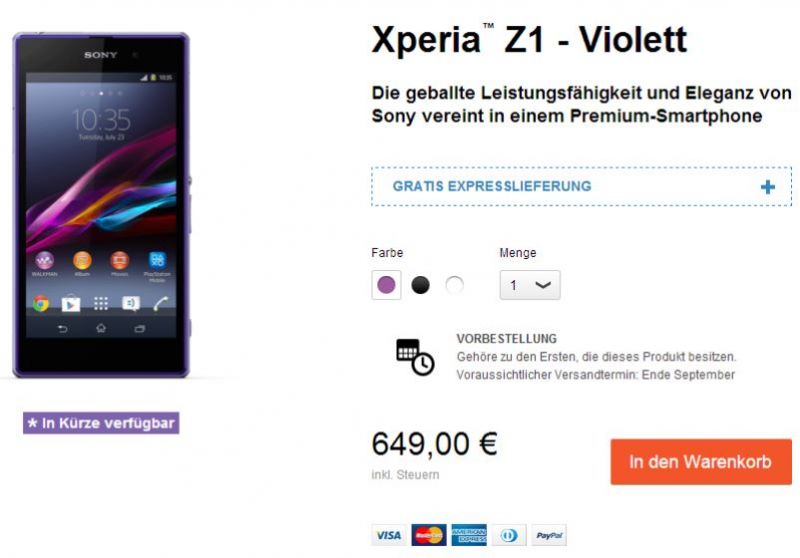Click the Xperia Z1 - Violett title
The height and width of the screenshot is (558, 800).
tap(530, 39)
